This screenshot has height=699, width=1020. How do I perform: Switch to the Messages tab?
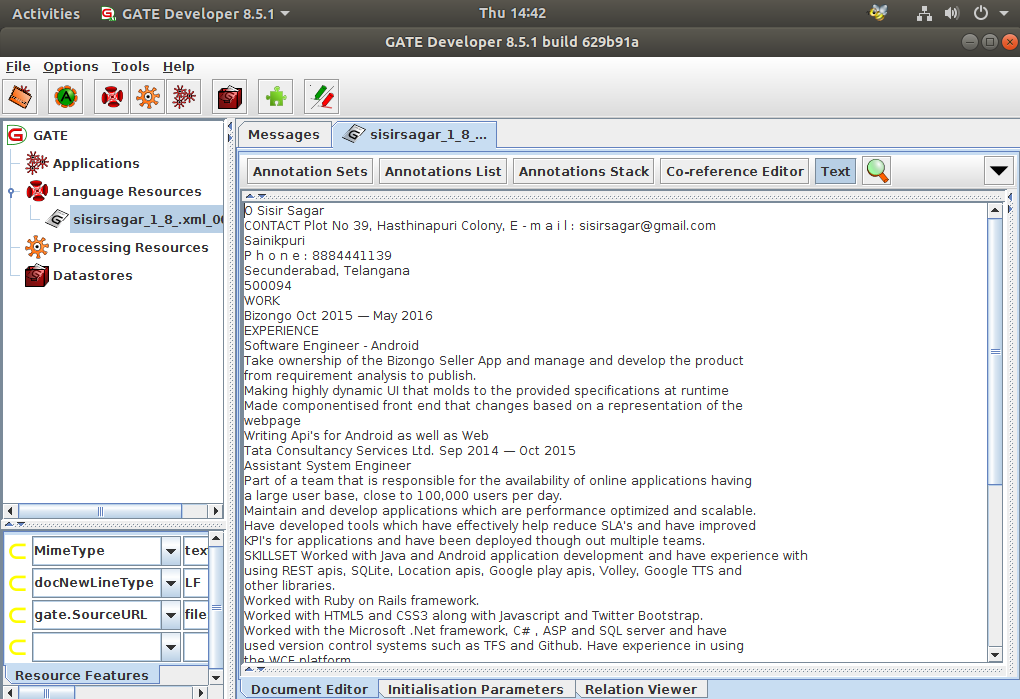283,135
